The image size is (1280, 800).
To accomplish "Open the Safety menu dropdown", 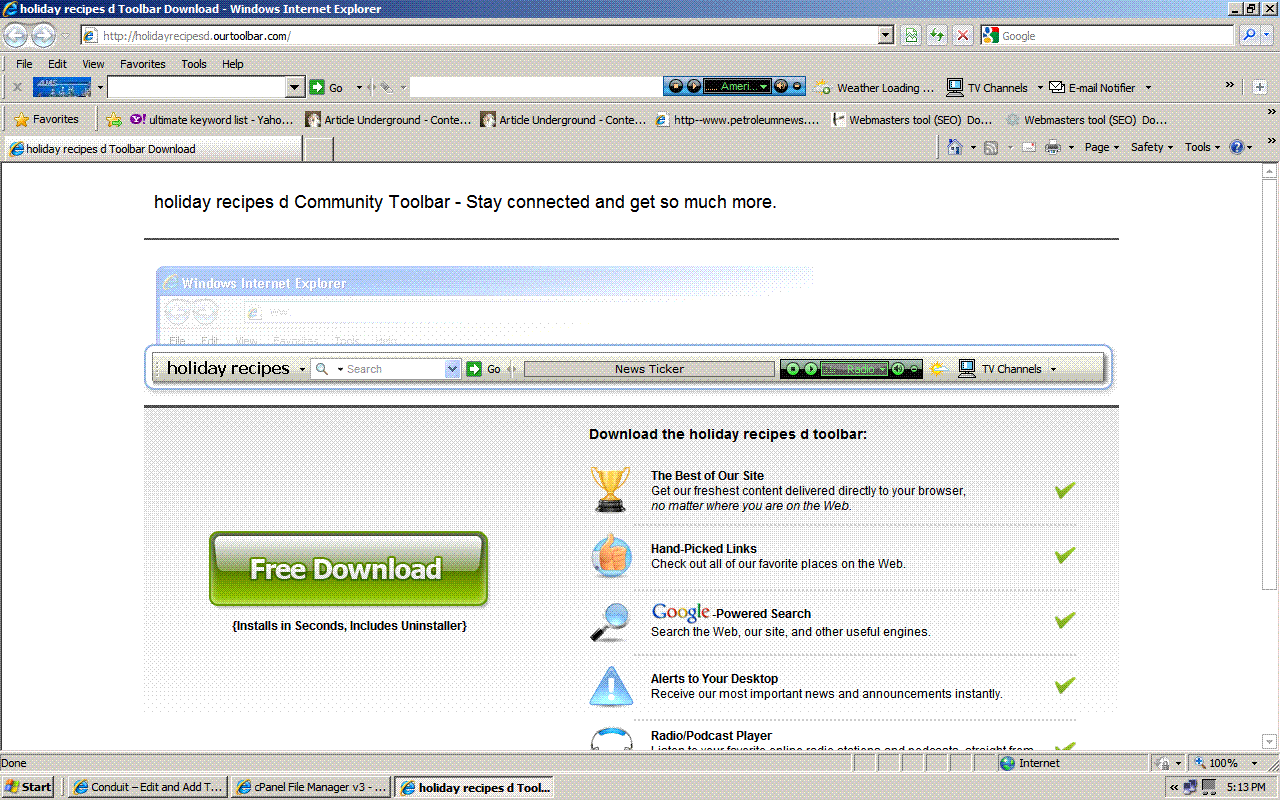I will click(1152, 147).
